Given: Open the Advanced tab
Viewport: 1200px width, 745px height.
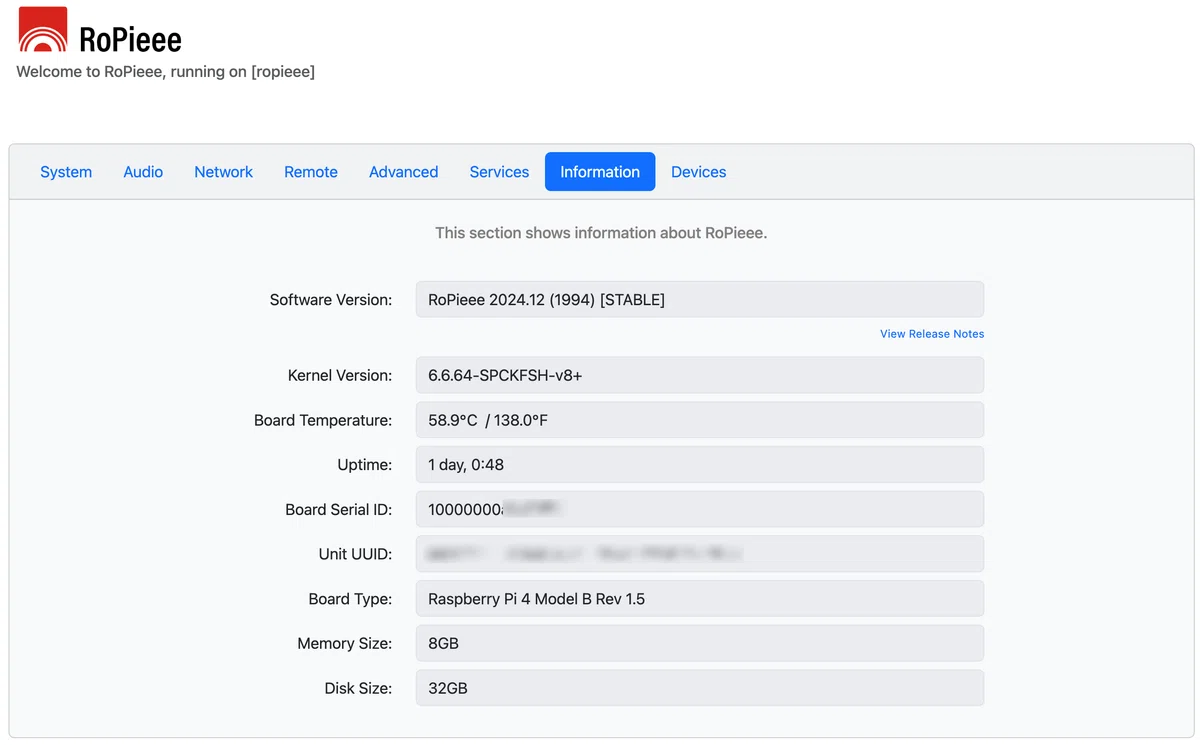Looking at the screenshot, I should (403, 172).
